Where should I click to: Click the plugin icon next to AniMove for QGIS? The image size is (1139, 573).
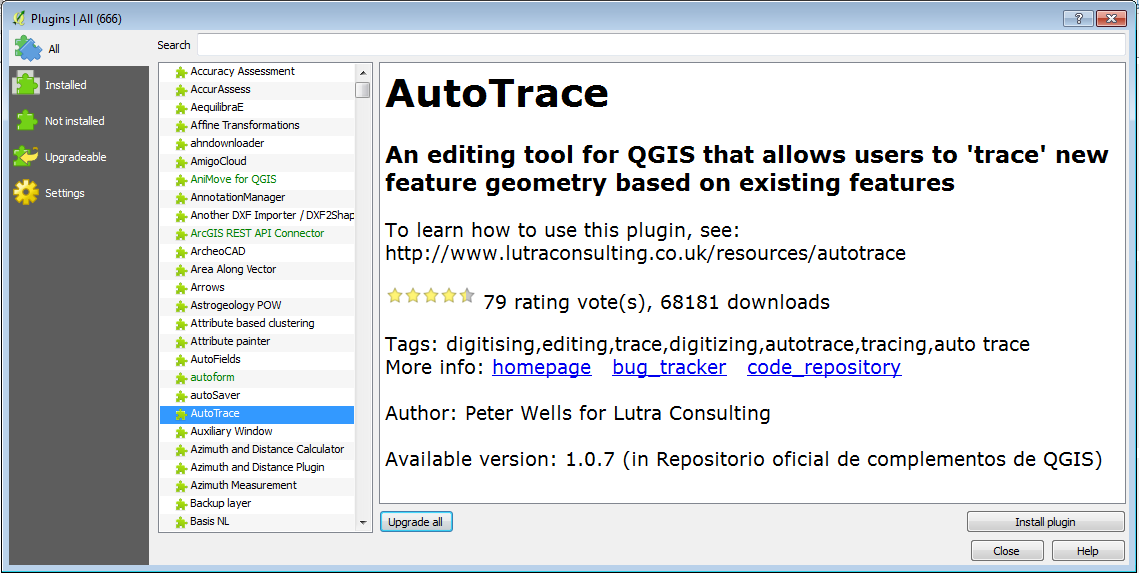click(181, 179)
